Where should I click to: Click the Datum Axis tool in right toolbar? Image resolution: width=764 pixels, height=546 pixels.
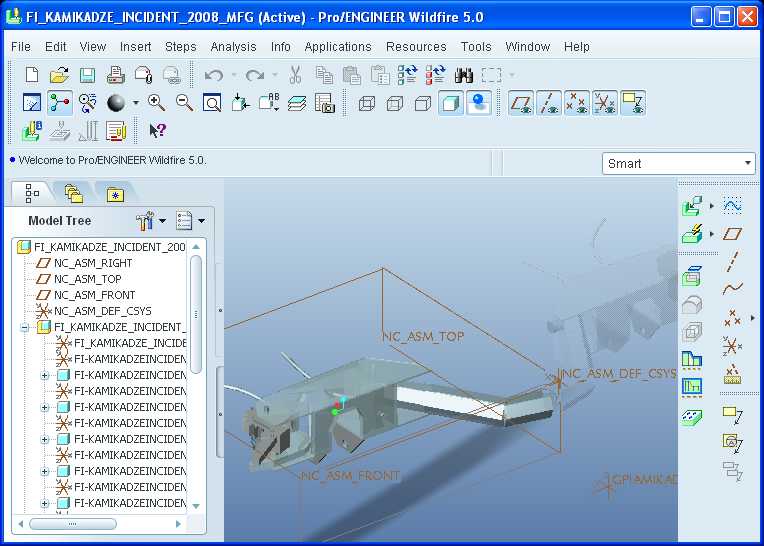pyautogui.click(x=732, y=262)
